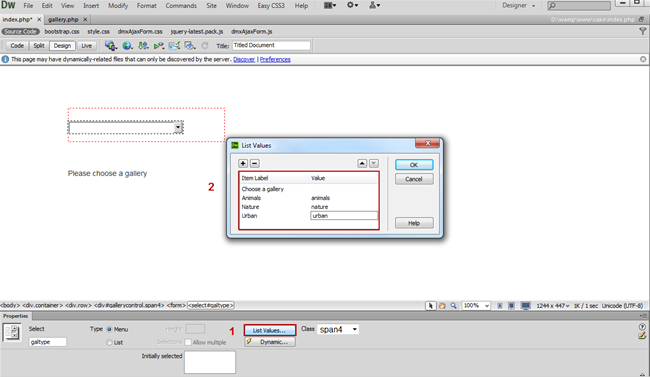The height and width of the screenshot is (377, 650).
Task: Click the Properties panel options menu icon
Action: pyautogui.click(x=643, y=316)
